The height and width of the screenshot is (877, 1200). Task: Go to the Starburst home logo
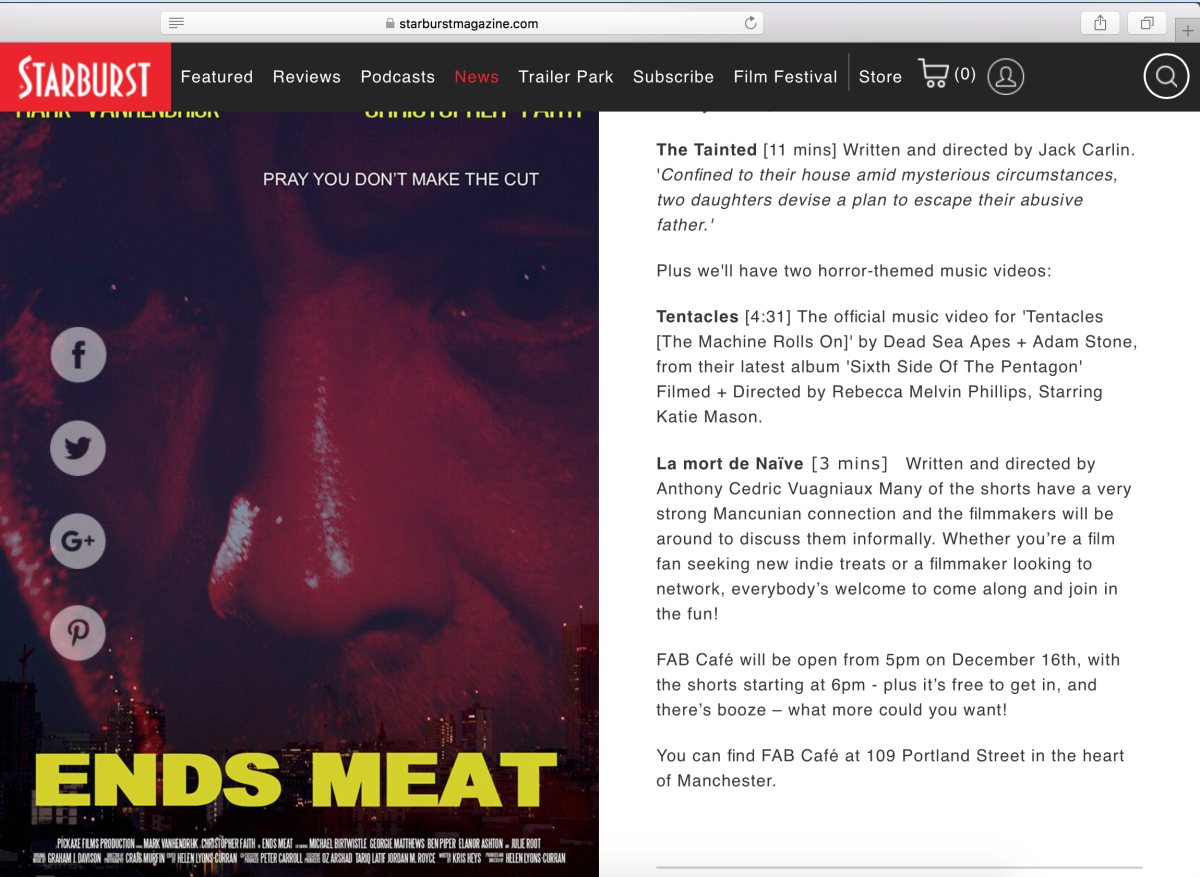point(85,77)
